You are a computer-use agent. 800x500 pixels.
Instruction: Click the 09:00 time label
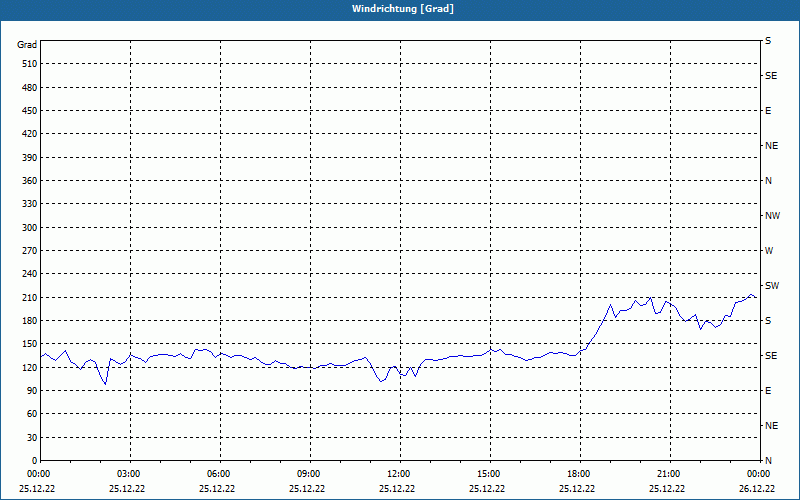[310, 474]
